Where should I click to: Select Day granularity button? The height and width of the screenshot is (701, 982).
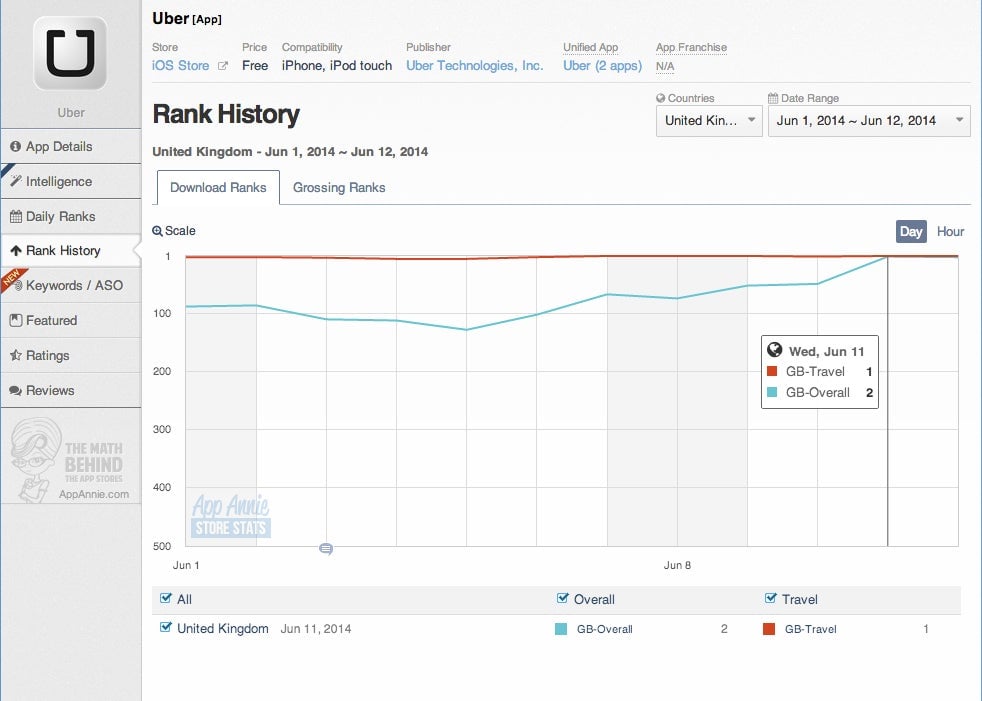[x=911, y=231]
